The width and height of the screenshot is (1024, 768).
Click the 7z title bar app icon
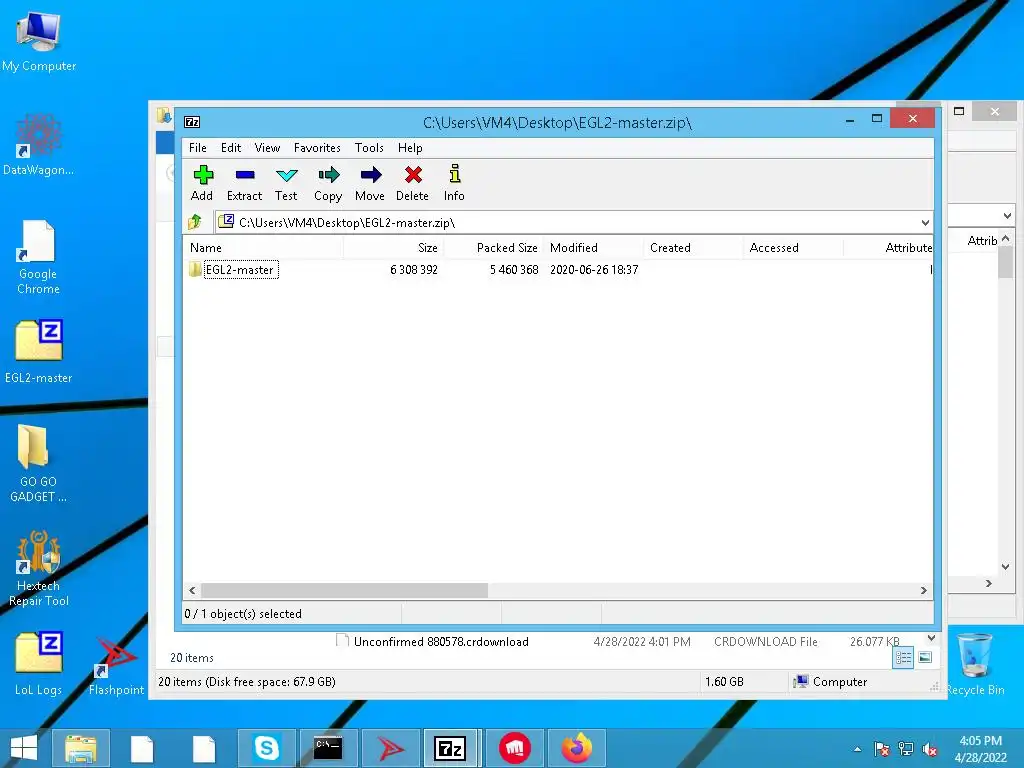coord(192,122)
